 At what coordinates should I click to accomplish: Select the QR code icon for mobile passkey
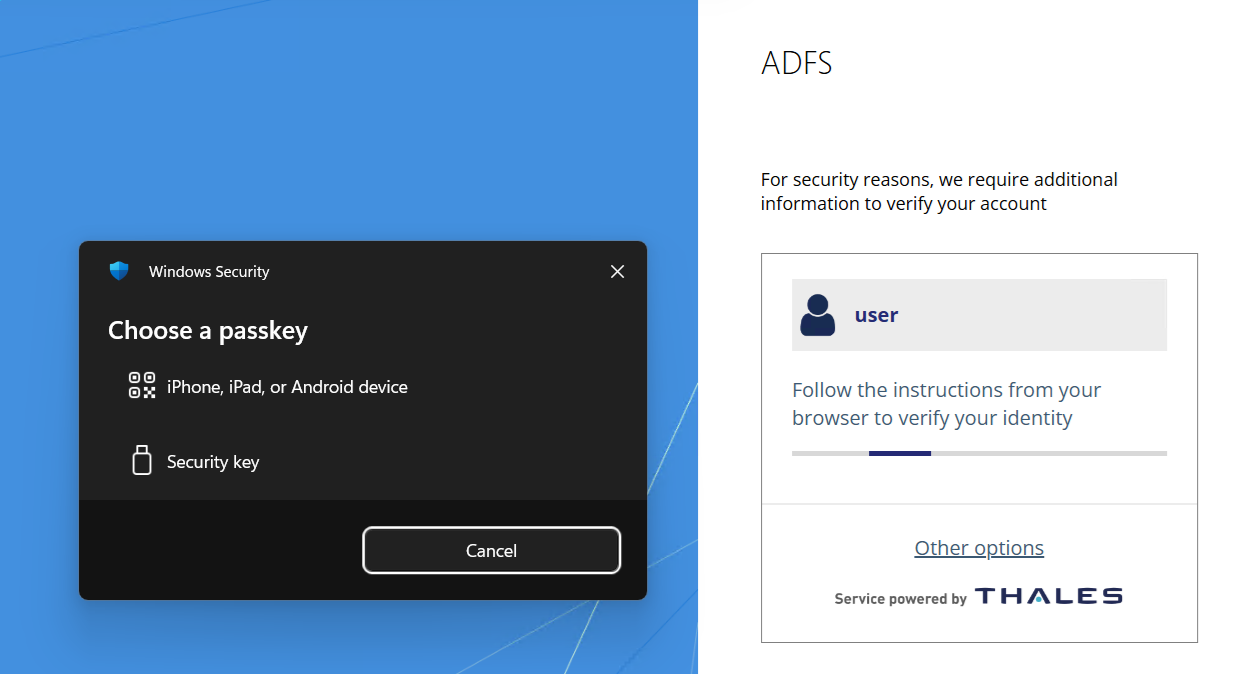(142, 385)
